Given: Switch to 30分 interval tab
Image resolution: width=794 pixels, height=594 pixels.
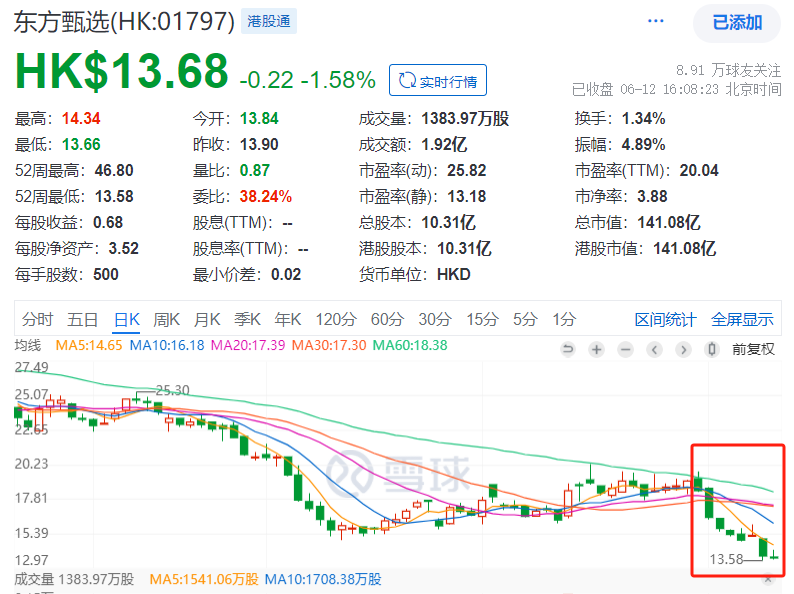Looking at the screenshot, I should pyautogui.click(x=434, y=320).
